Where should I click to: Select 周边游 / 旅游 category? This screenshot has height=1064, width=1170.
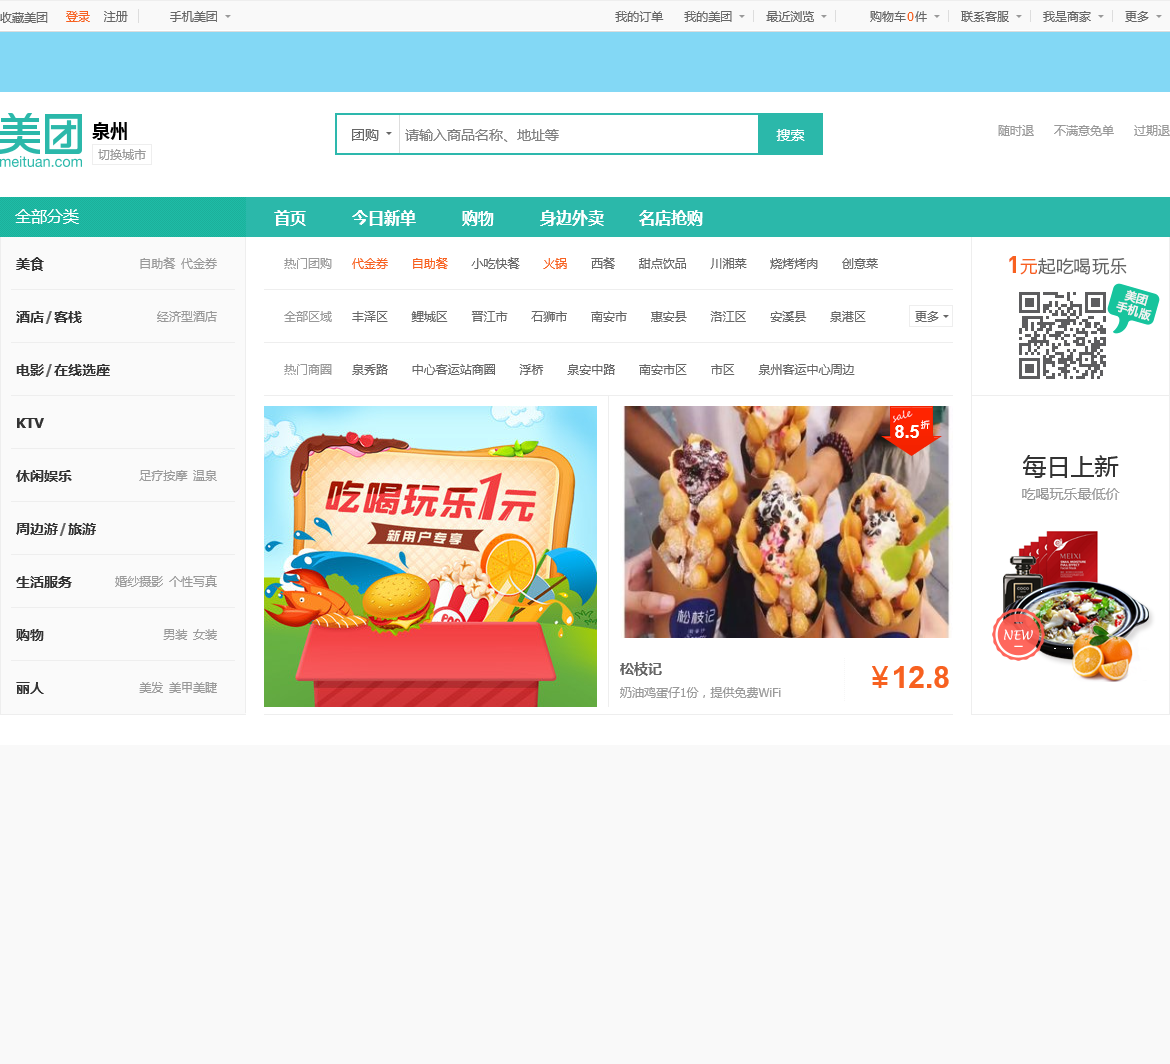pos(56,529)
